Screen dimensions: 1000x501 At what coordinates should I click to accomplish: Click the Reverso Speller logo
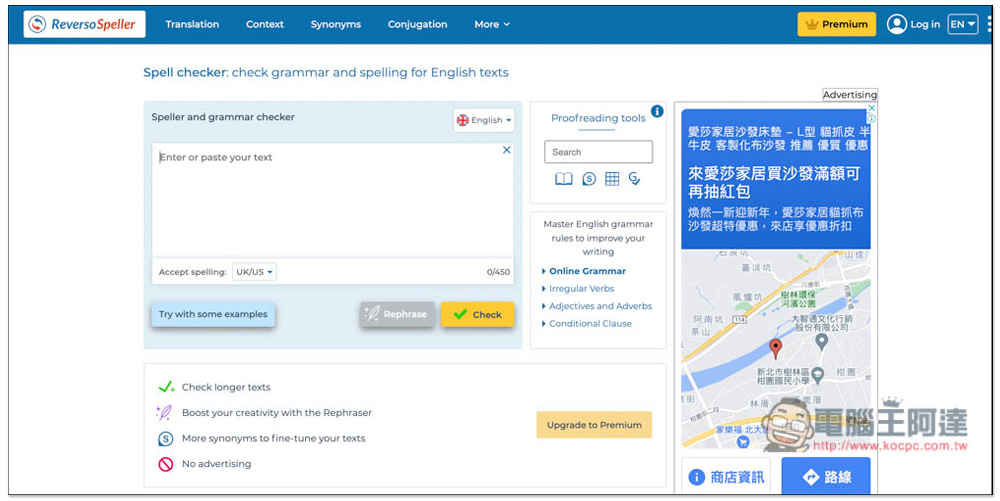pos(85,24)
